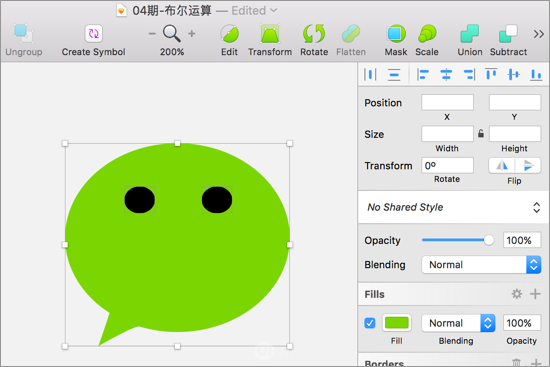
Task: Click the document file icon in title bar
Action: click(121, 11)
